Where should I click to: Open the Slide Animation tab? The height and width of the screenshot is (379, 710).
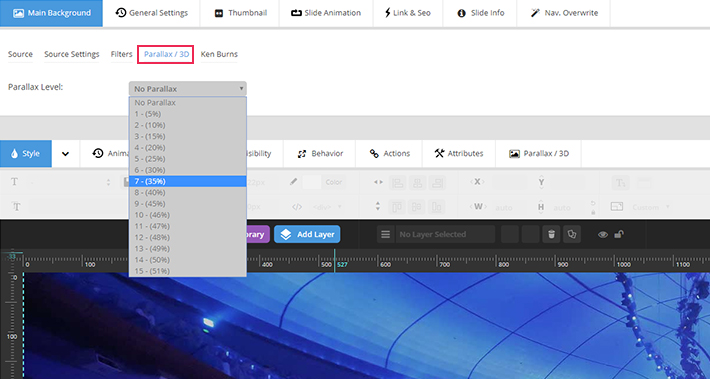326,13
